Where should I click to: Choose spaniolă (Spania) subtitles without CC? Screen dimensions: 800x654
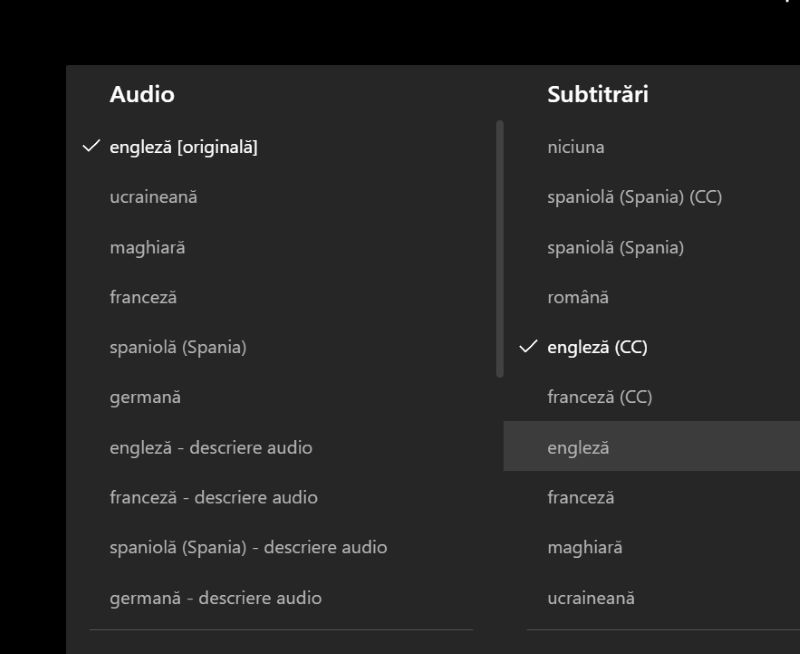[615, 248]
